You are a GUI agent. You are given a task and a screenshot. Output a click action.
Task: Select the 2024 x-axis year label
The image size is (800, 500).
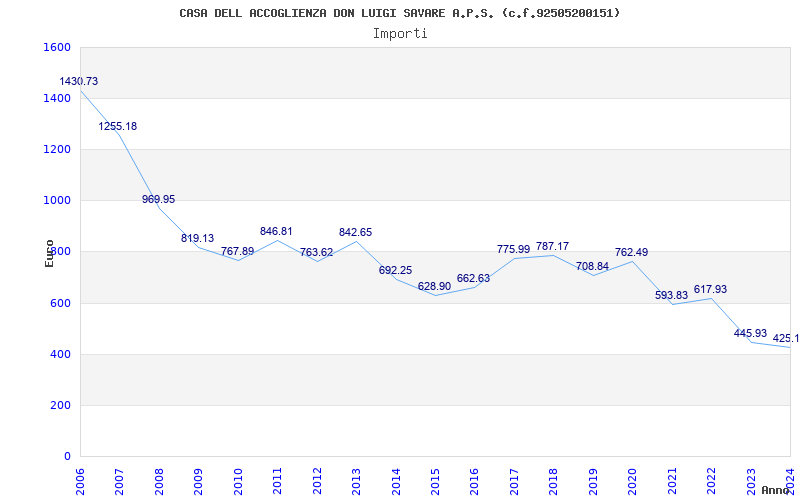(x=790, y=482)
